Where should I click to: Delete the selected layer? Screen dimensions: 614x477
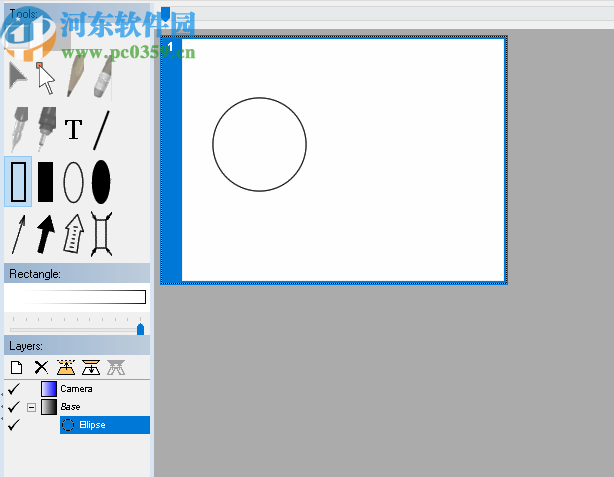(41, 368)
